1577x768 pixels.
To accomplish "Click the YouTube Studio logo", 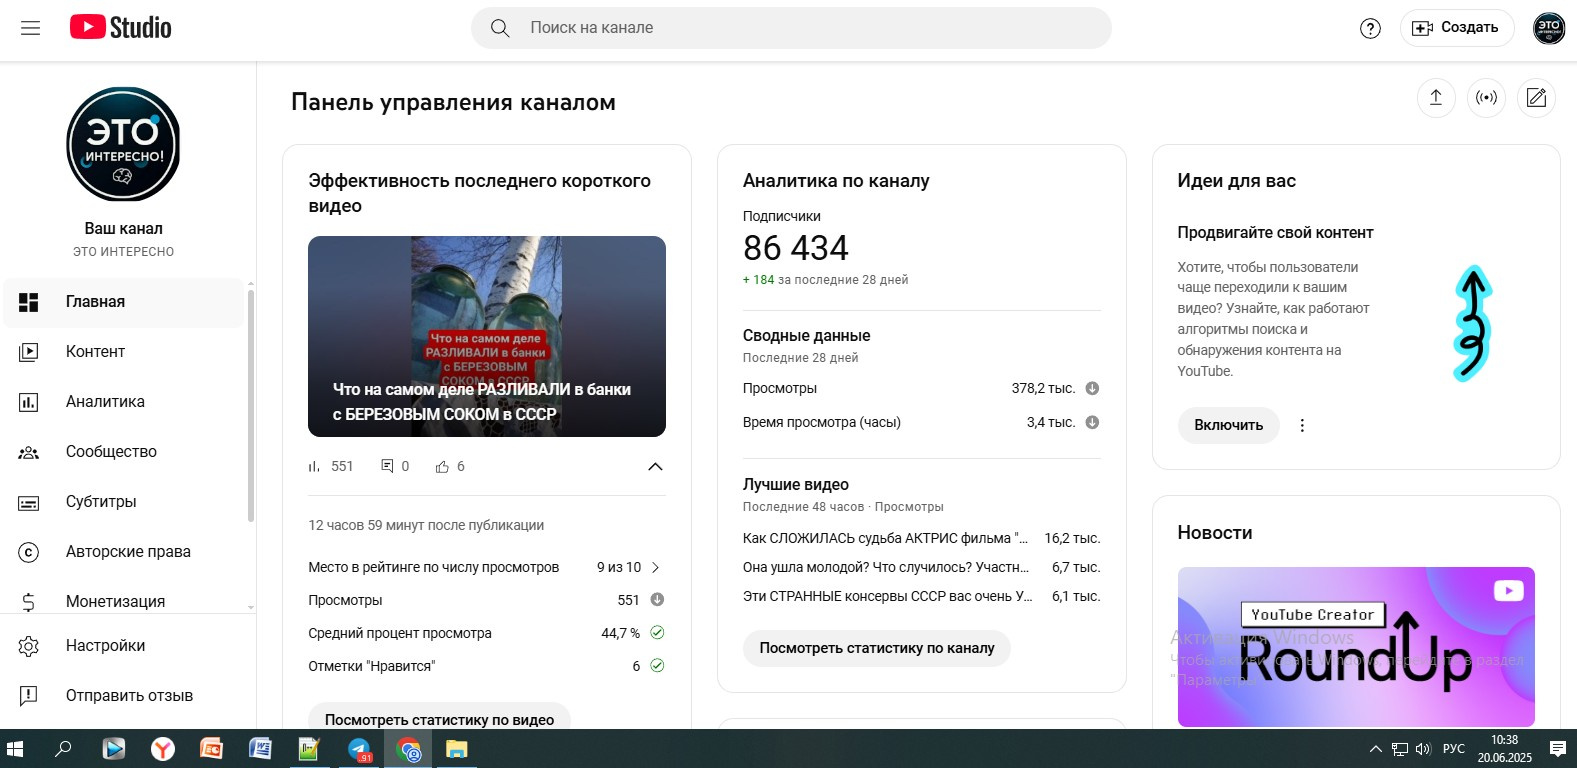I will [120, 28].
